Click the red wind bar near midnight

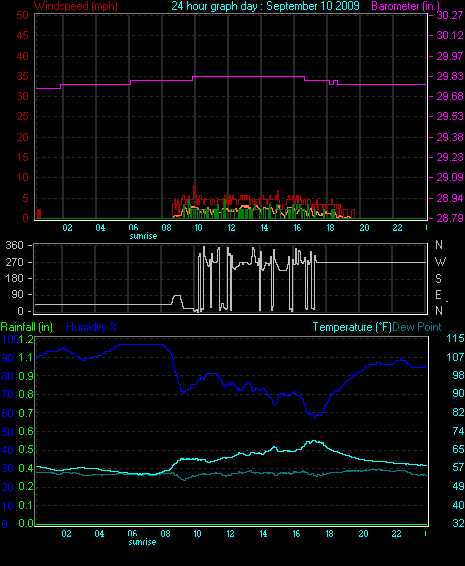39,214
